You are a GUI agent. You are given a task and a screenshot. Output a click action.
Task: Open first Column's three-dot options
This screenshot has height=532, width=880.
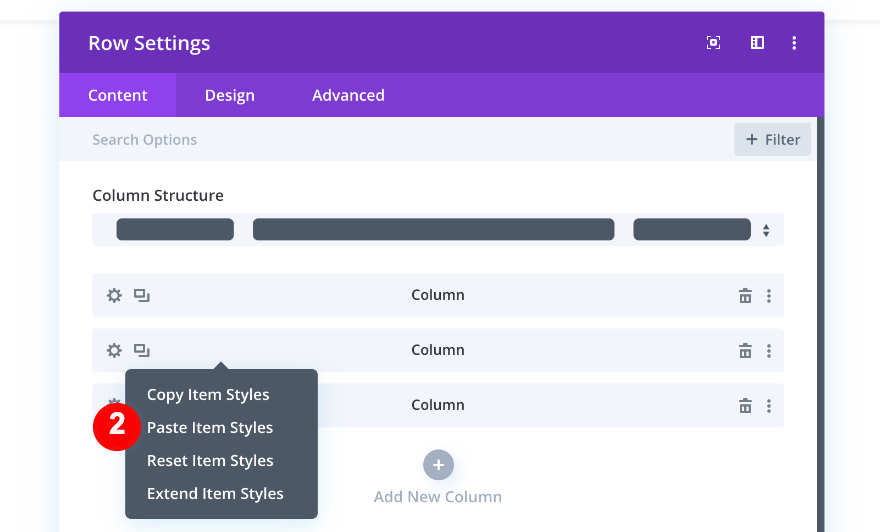[x=769, y=295]
